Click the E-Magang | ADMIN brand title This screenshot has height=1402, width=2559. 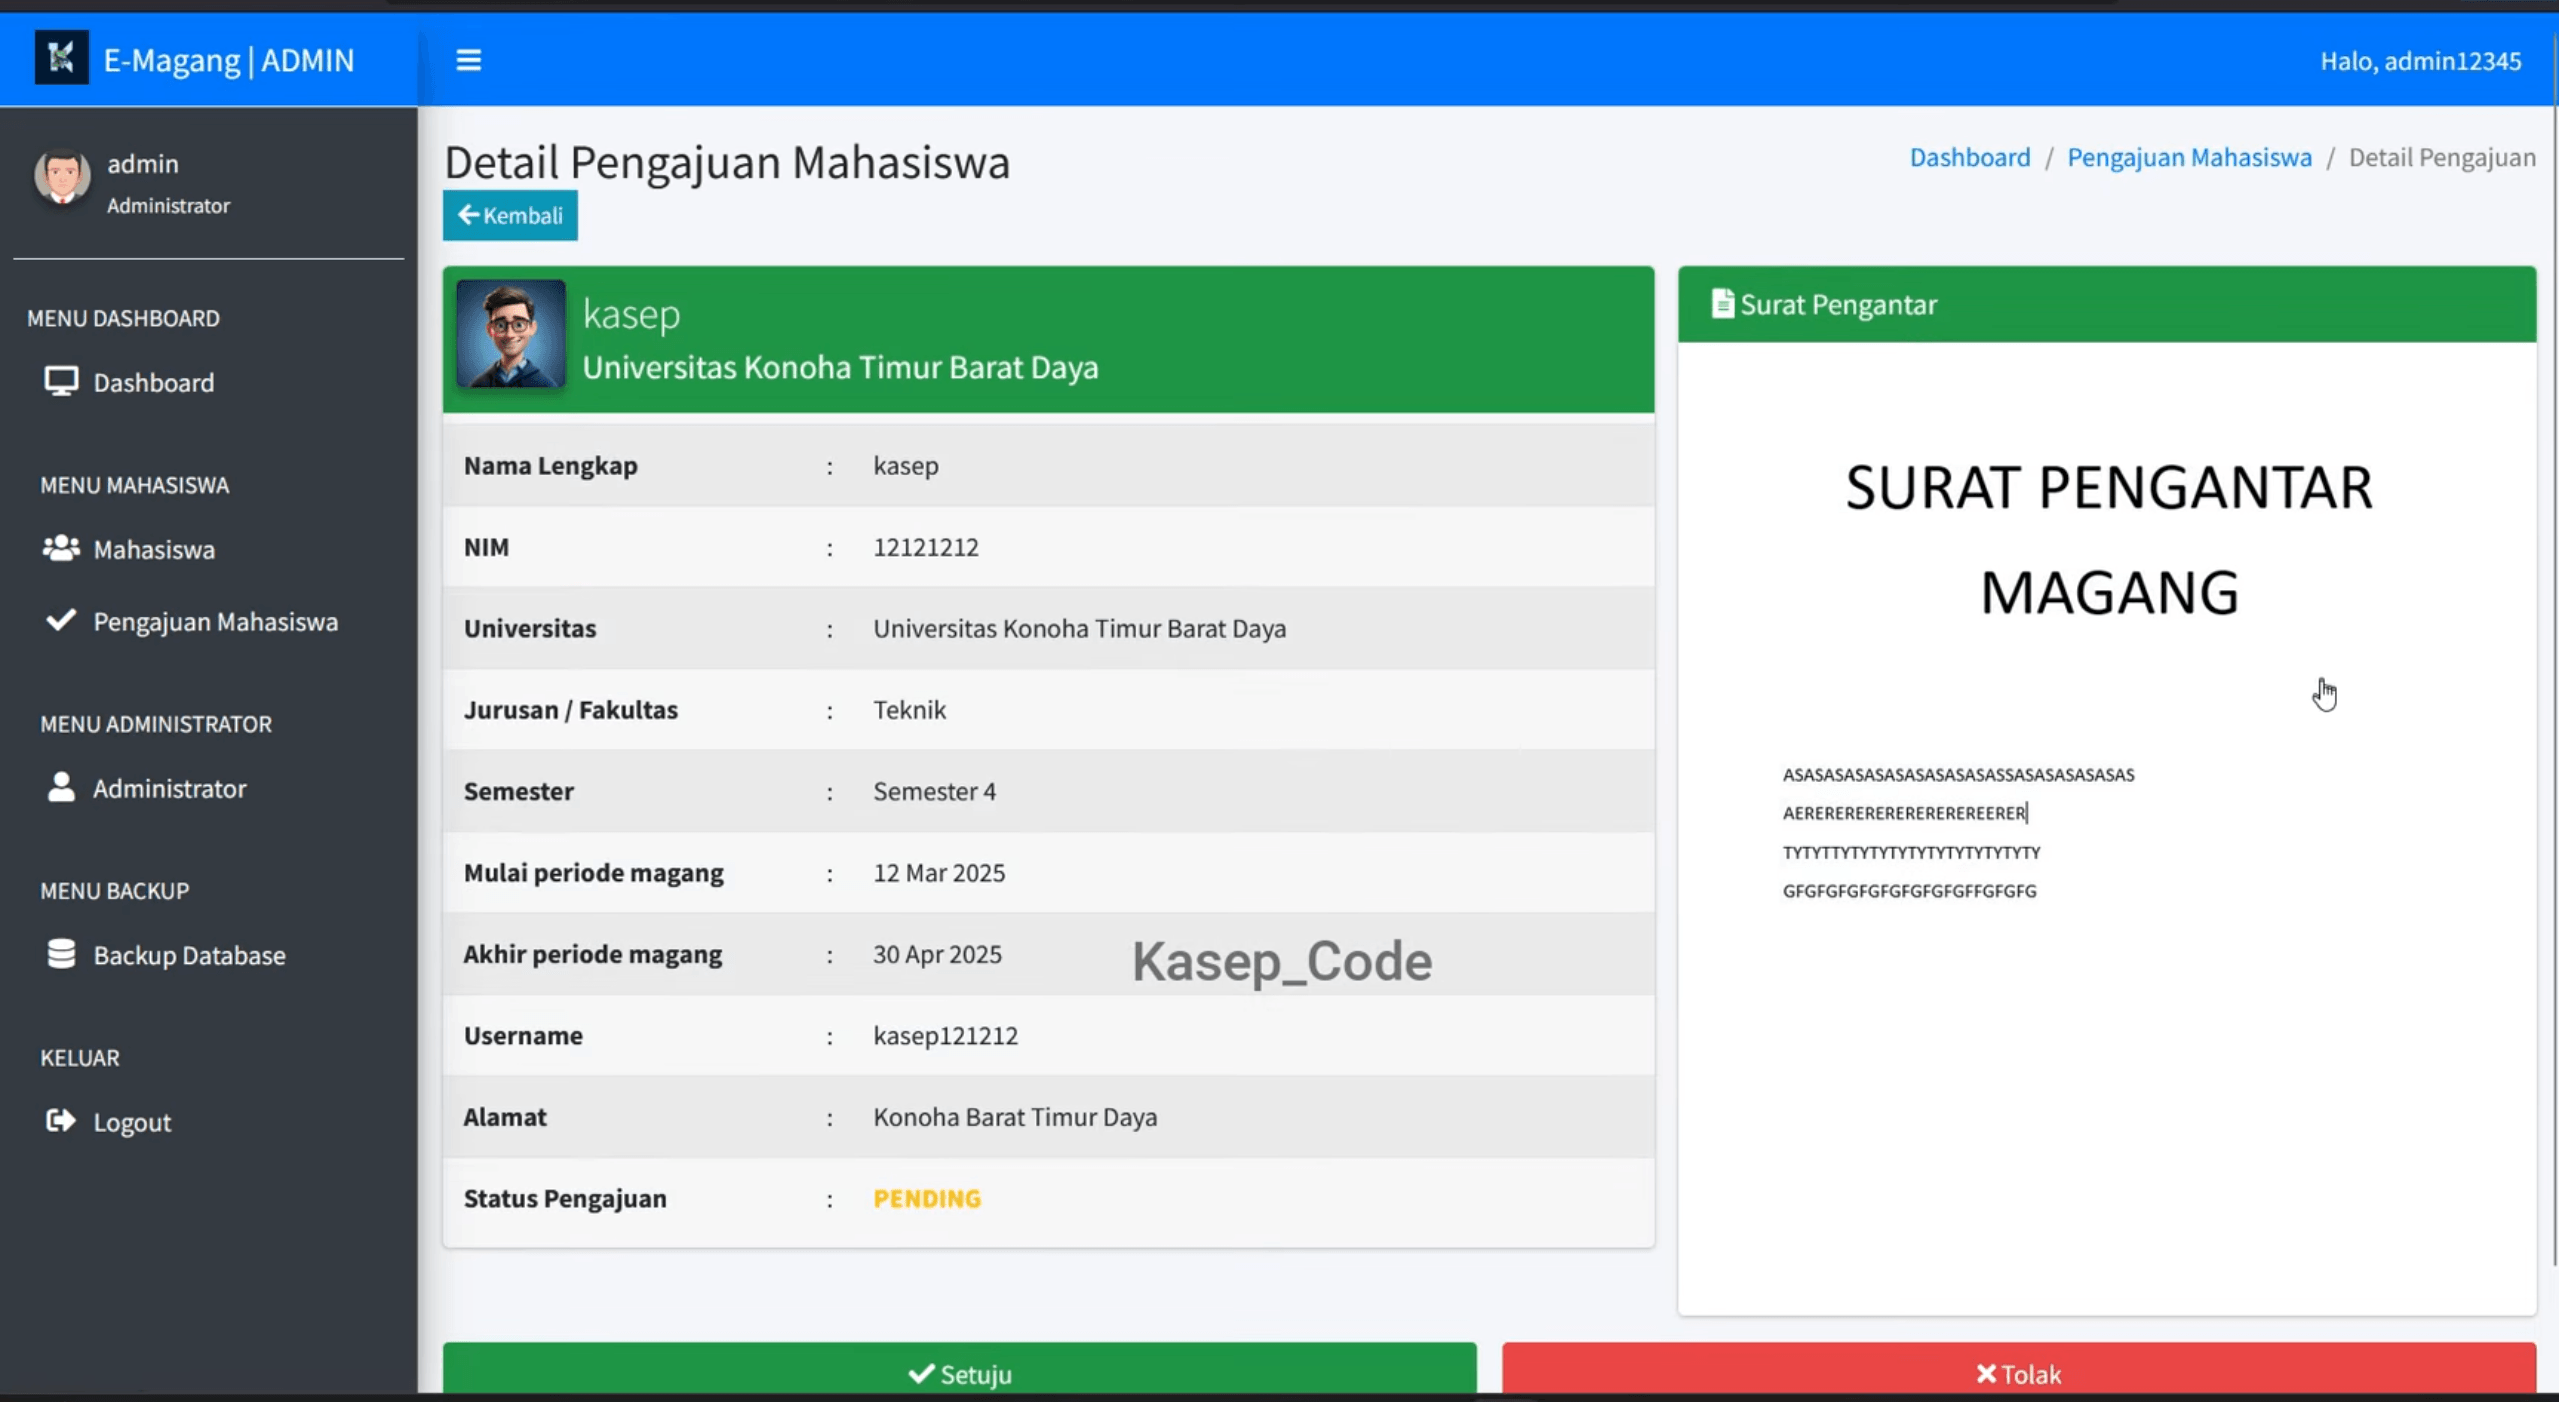click(x=229, y=60)
